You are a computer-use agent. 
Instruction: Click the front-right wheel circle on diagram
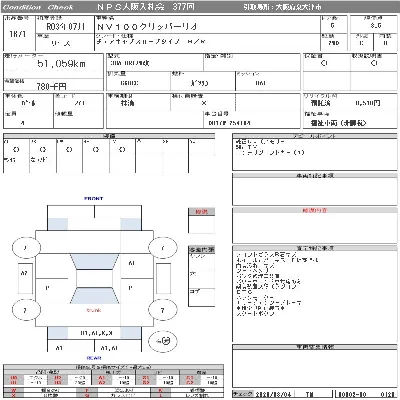click(x=163, y=248)
